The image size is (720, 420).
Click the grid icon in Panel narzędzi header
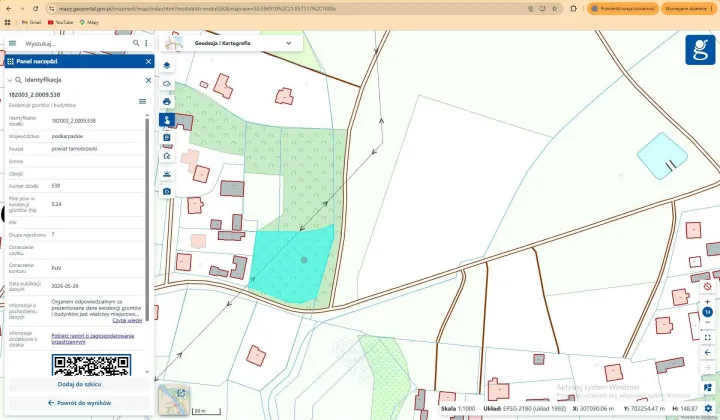[x=10, y=61]
